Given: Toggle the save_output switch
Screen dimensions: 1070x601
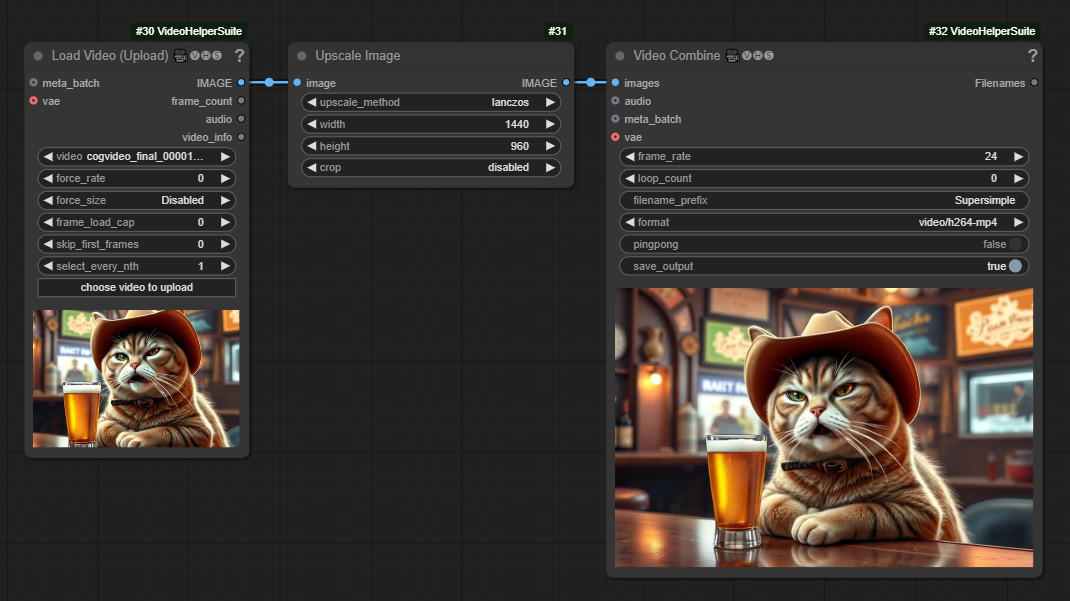Looking at the screenshot, I should click(x=1016, y=266).
